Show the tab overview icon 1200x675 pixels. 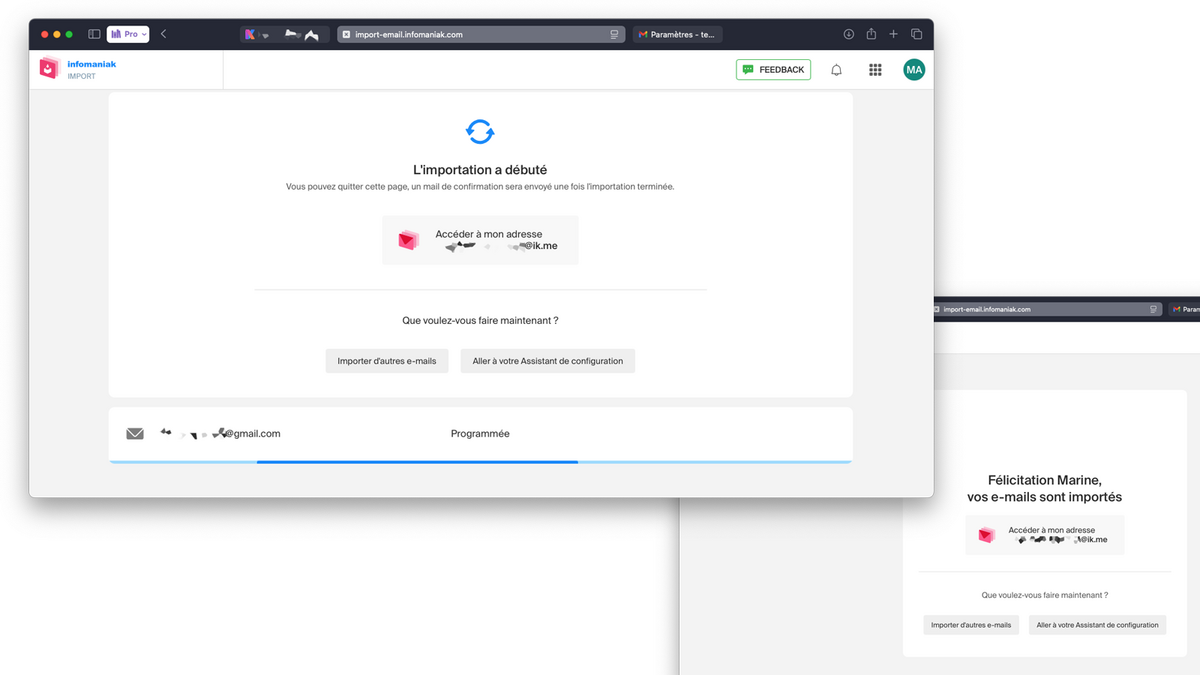coord(916,34)
